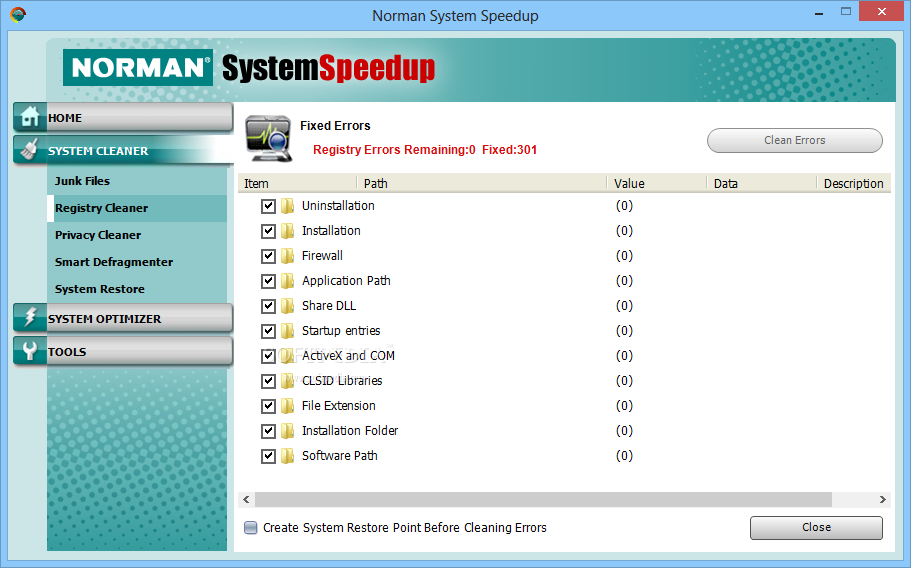Image resolution: width=911 pixels, height=568 pixels.
Task: Click the Description column header
Action: [x=854, y=184]
